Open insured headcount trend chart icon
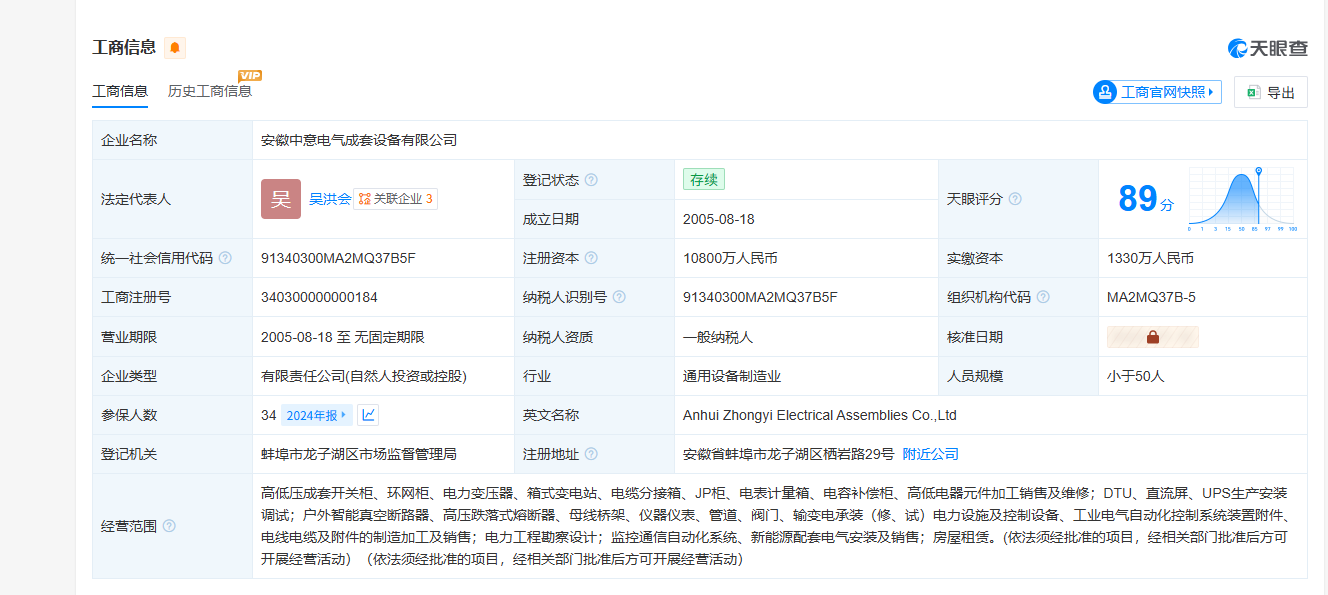The height and width of the screenshot is (595, 1328). (x=368, y=415)
